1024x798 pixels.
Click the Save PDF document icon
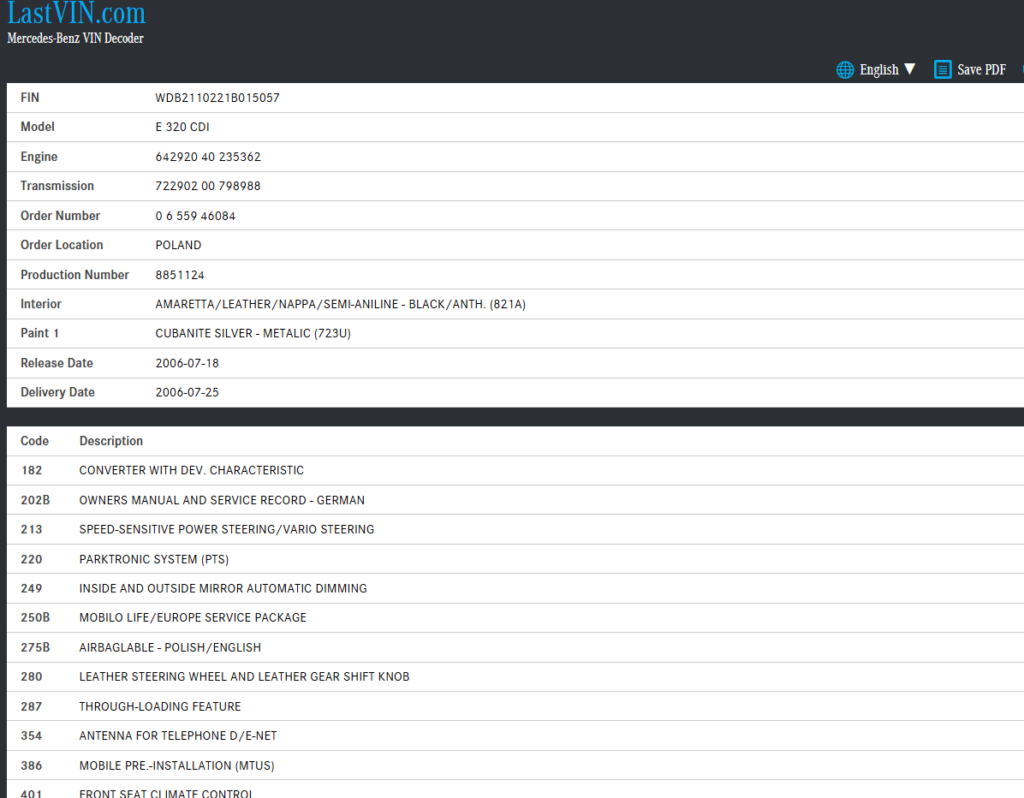(942, 69)
